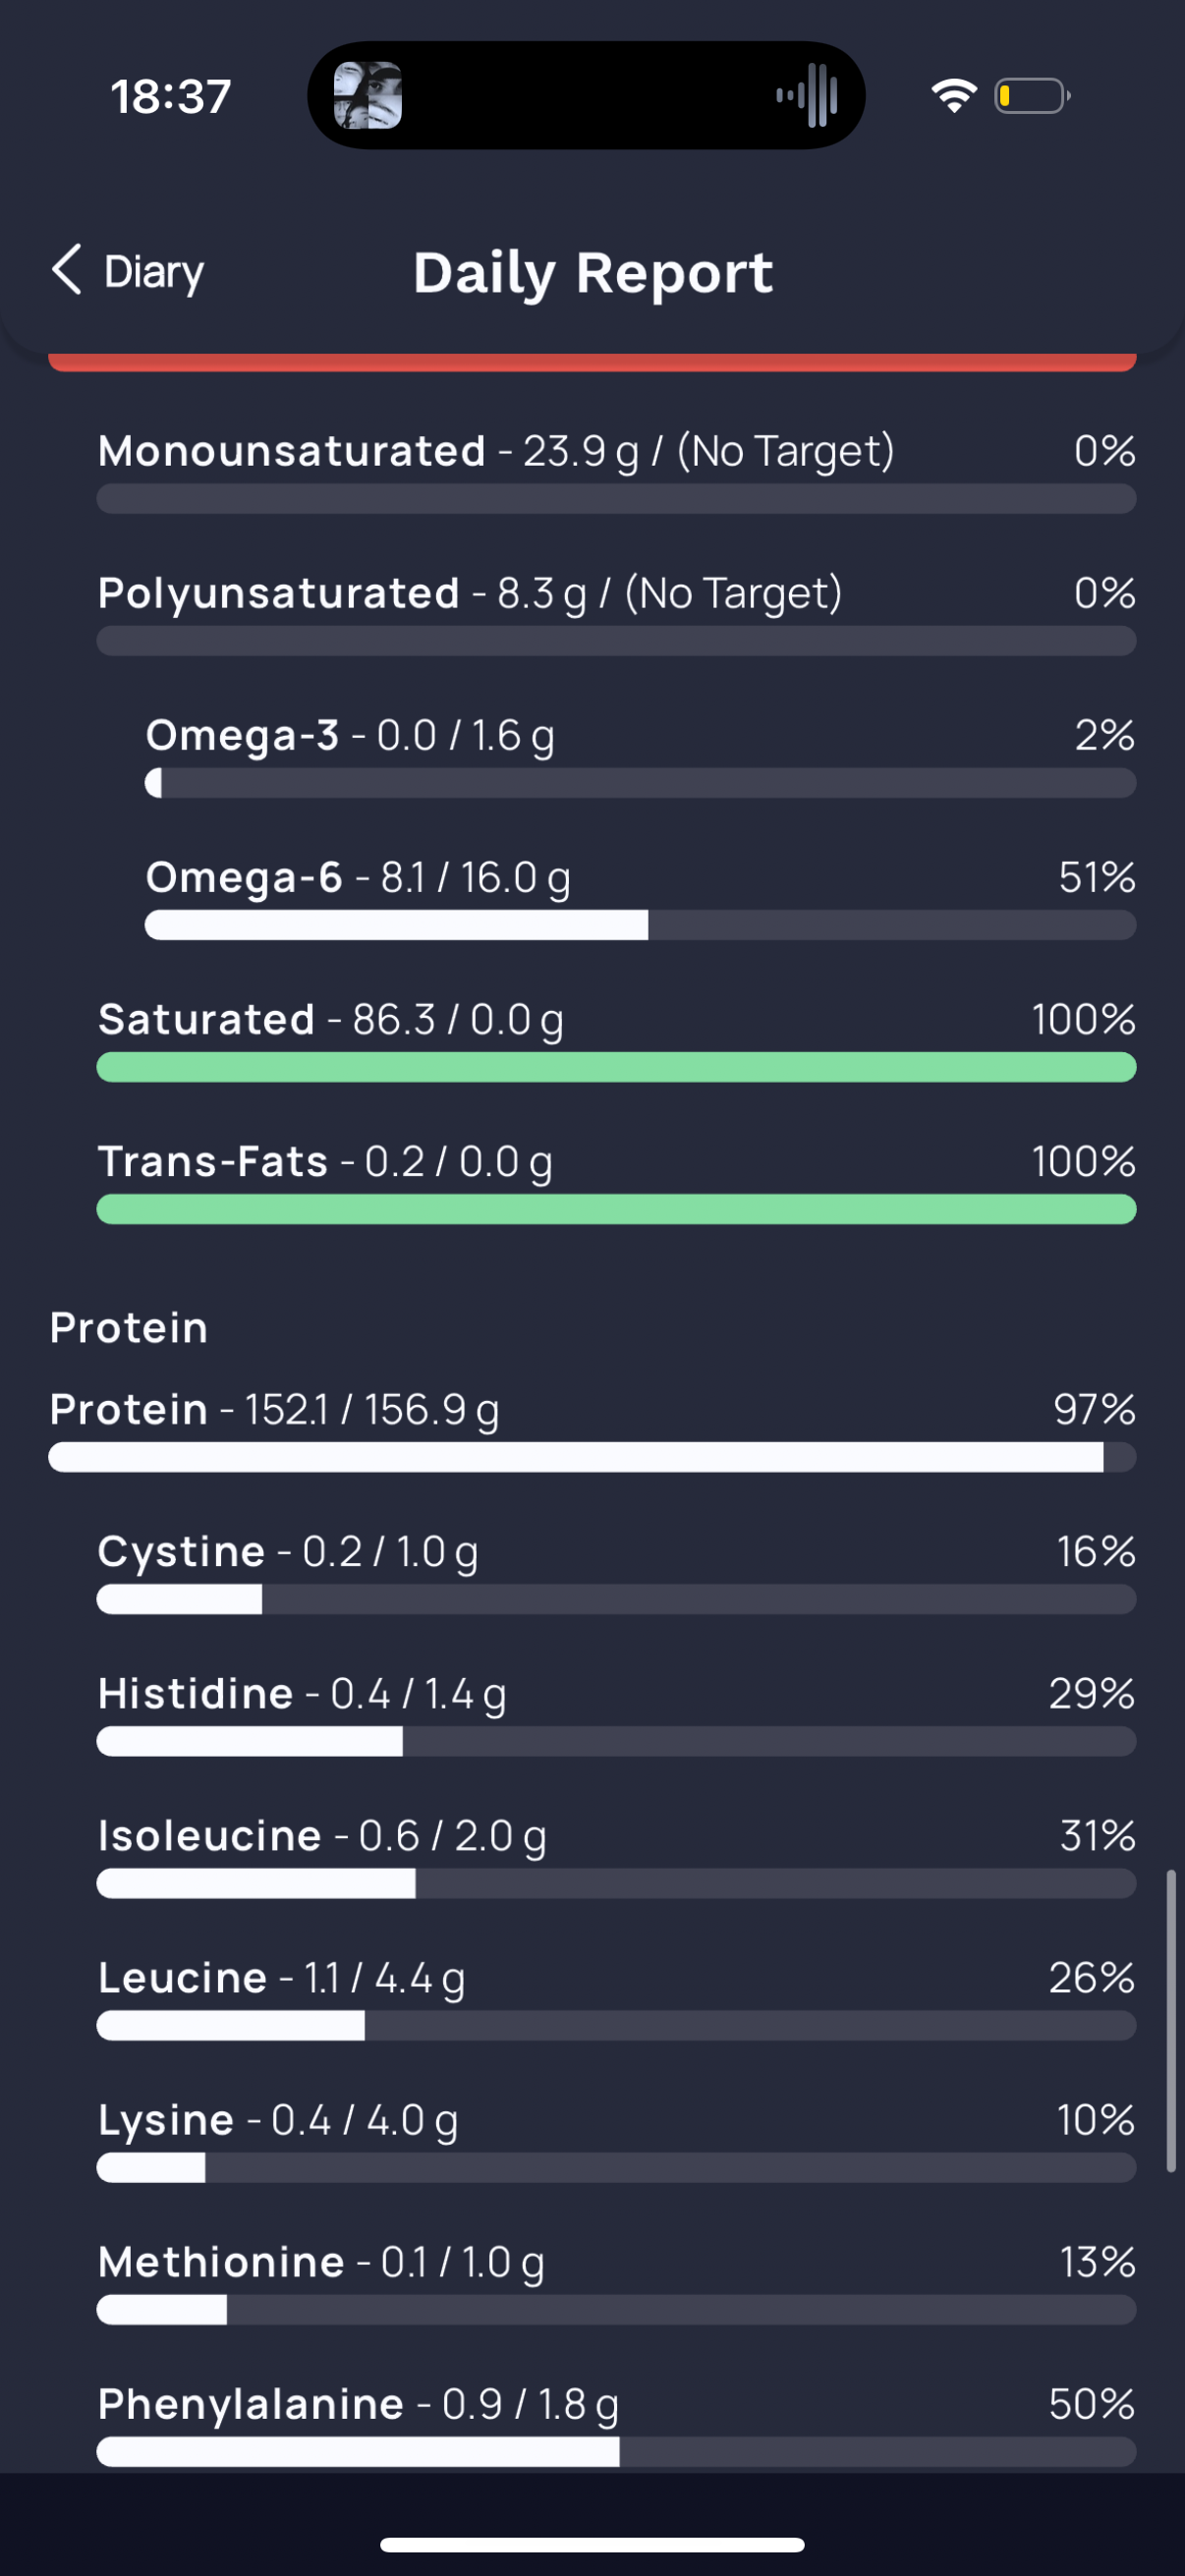
Task: Open the Now Playing album thumbnail
Action: tap(367, 96)
